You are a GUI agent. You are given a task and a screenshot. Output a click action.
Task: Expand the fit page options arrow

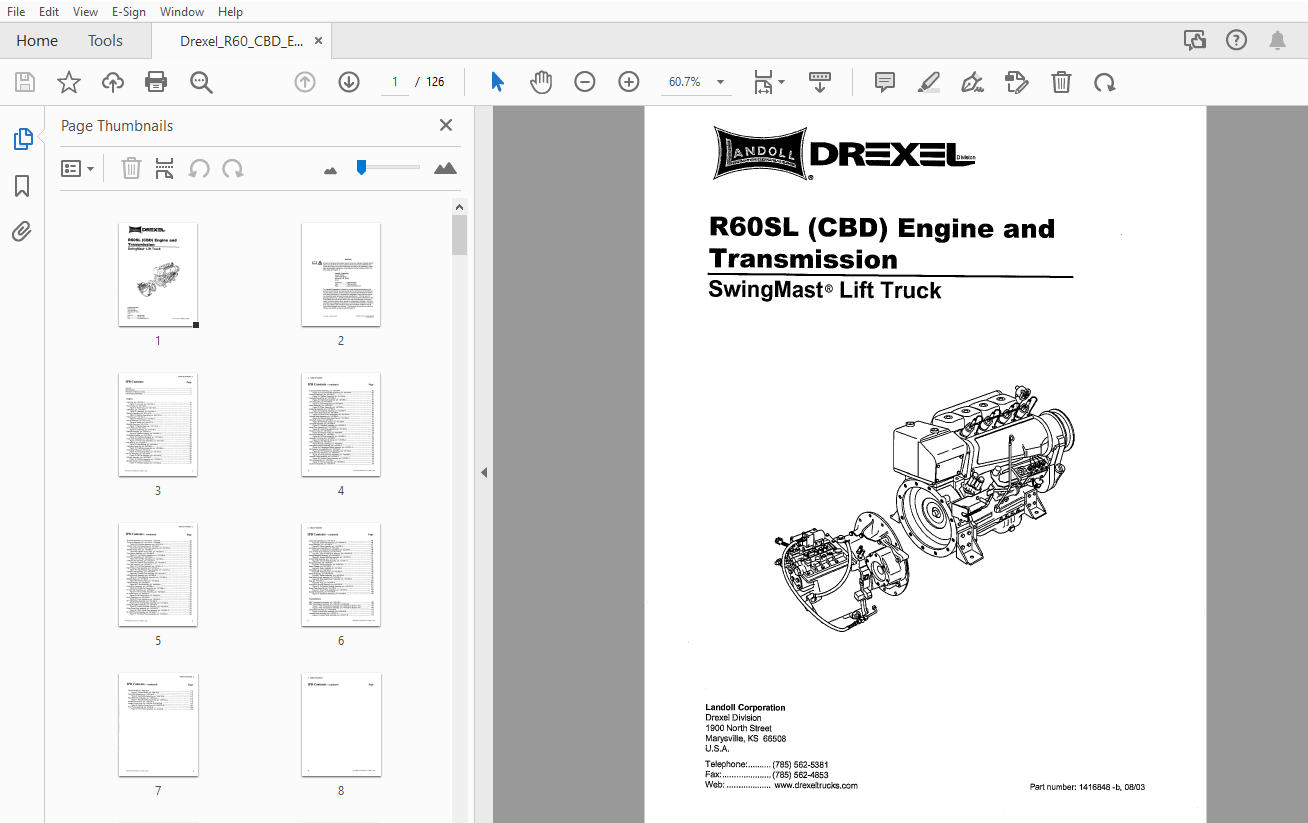(x=781, y=82)
